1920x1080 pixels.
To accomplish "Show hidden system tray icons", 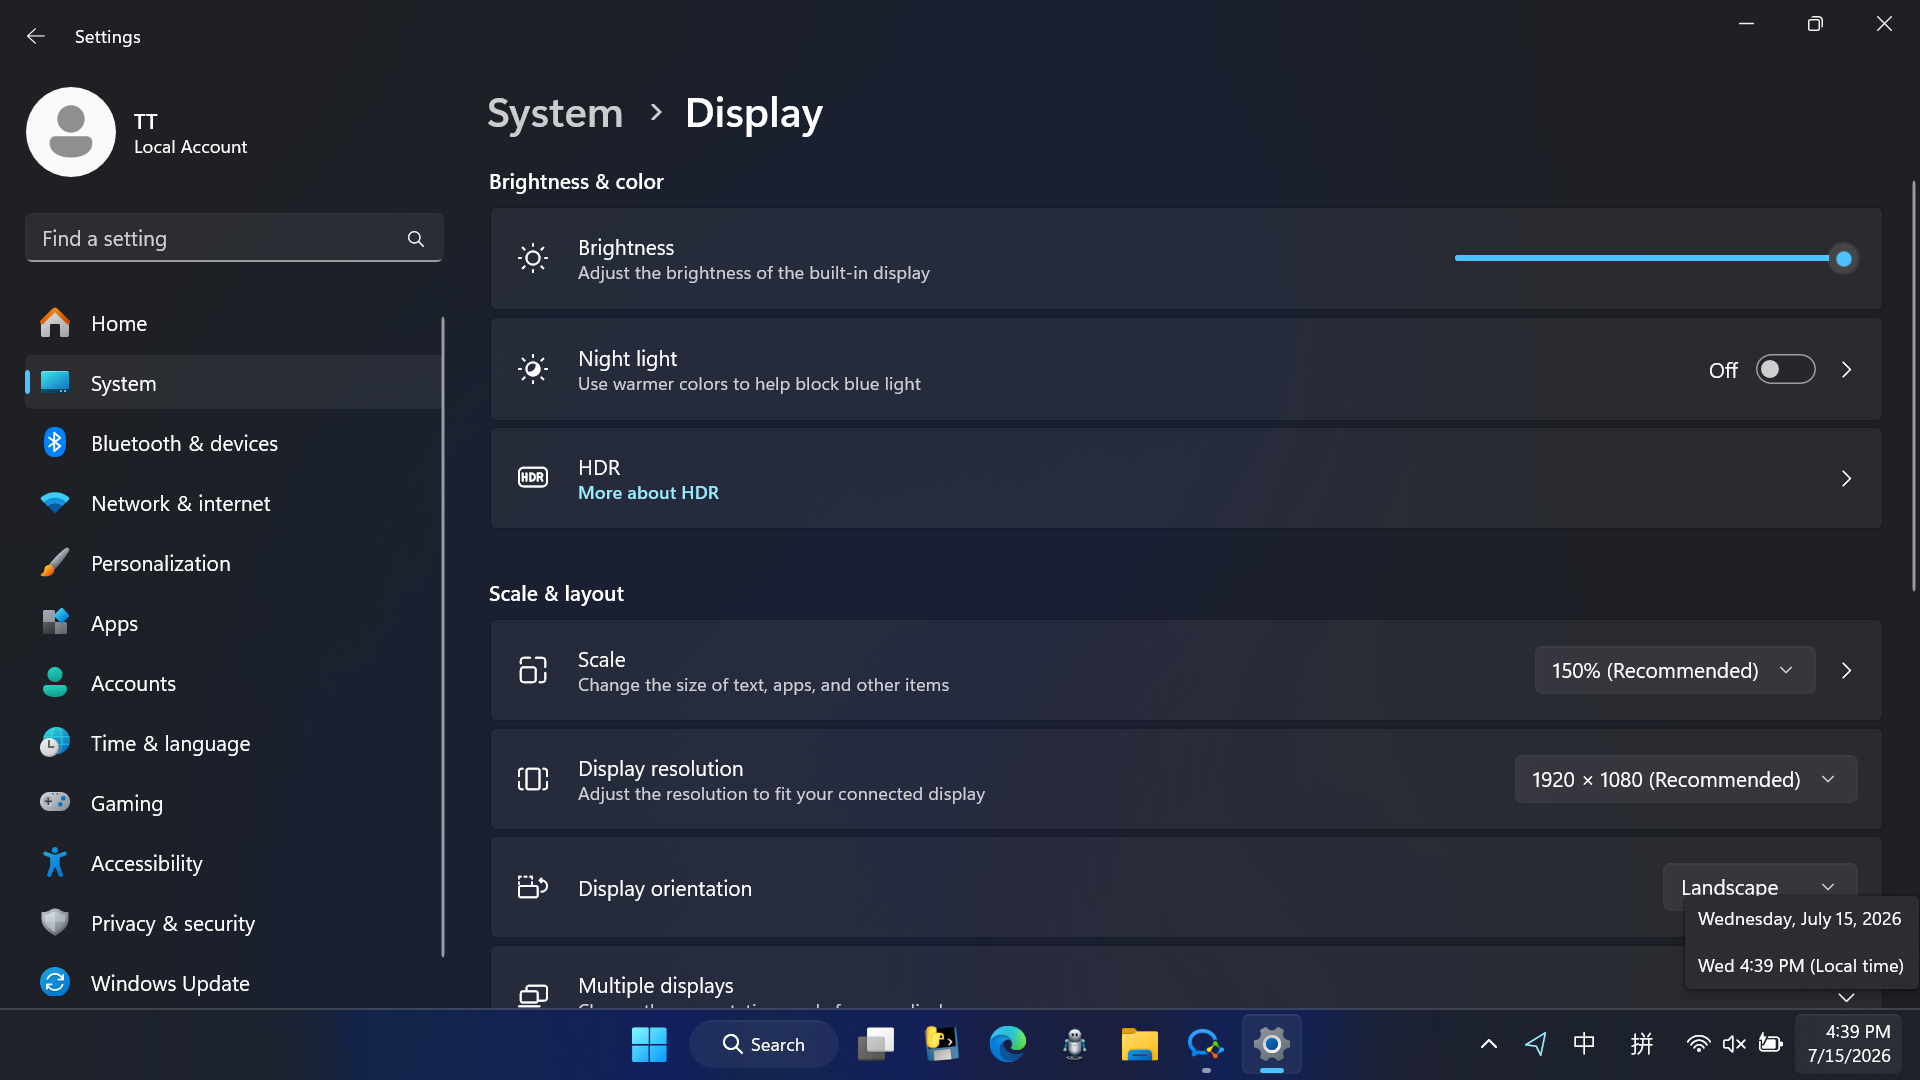I will [1488, 1045].
